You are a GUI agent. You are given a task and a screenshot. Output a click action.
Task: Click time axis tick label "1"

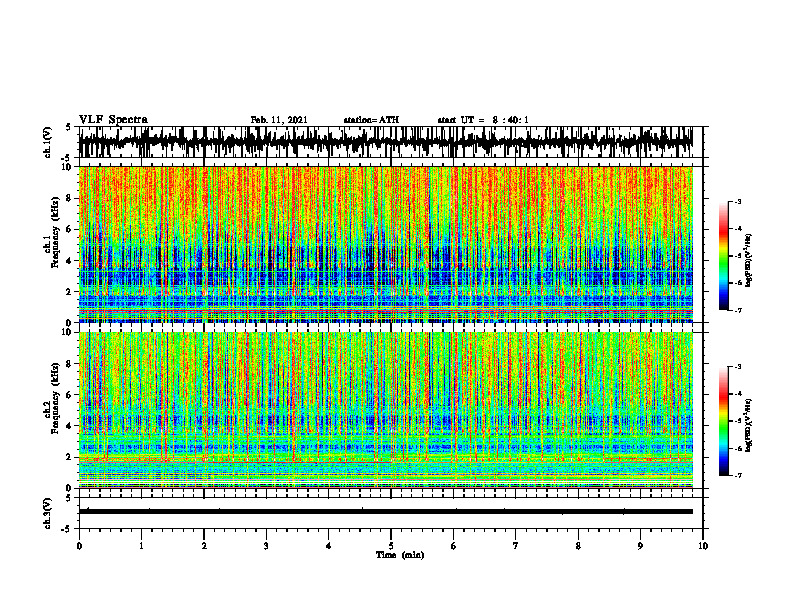coord(141,546)
